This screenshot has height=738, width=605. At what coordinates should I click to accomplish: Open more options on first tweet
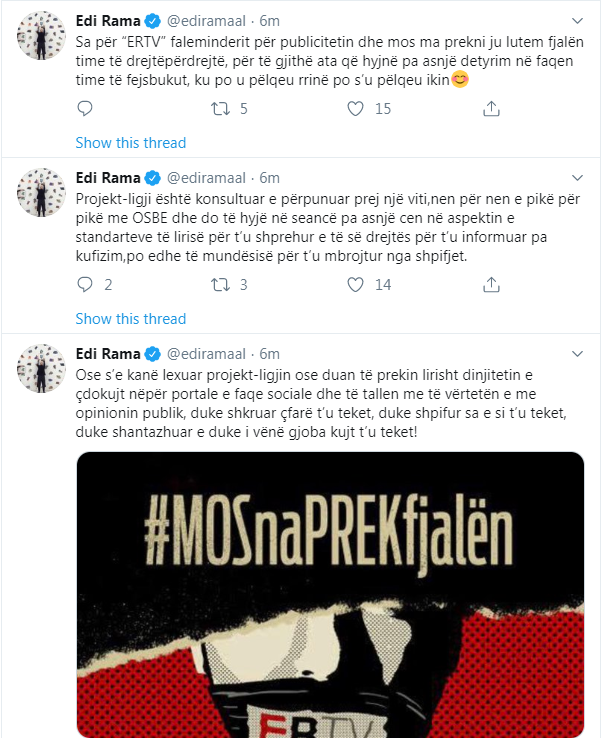click(577, 20)
